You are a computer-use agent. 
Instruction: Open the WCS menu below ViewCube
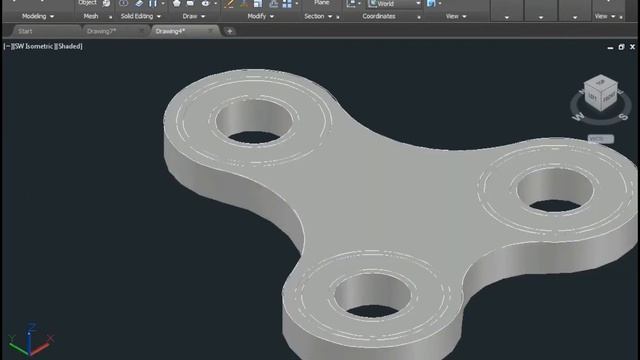[x=601, y=139]
